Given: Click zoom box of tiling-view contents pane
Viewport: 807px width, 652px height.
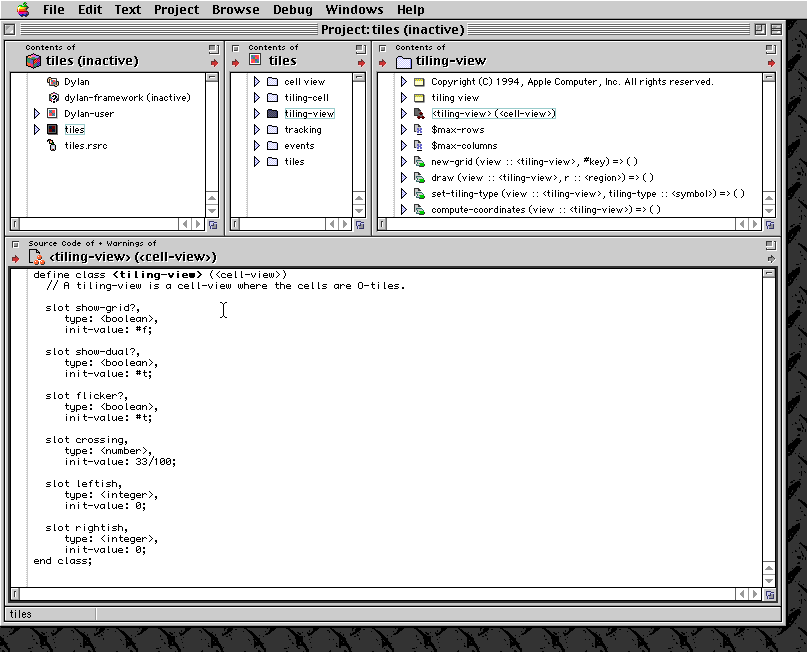Looking at the screenshot, I should (x=770, y=49).
